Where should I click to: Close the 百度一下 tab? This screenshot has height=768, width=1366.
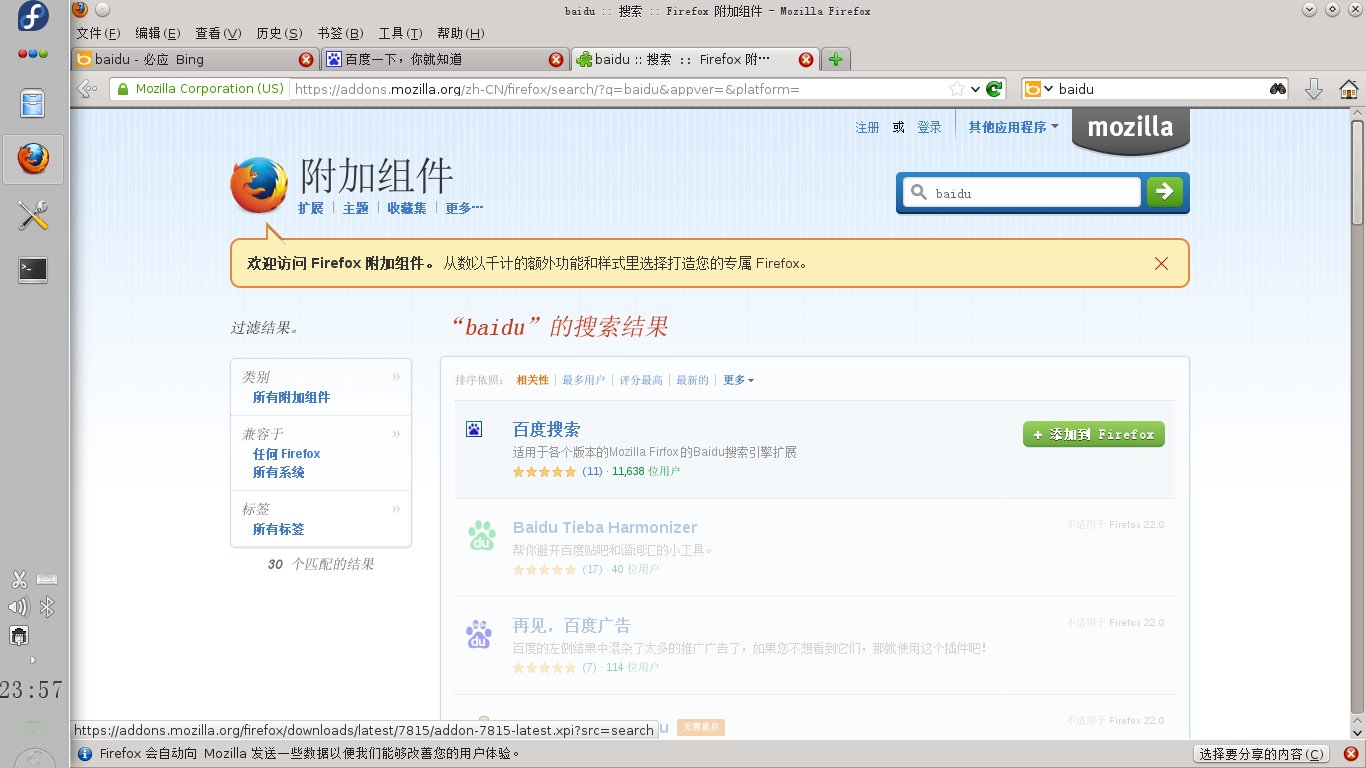click(x=556, y=60)
